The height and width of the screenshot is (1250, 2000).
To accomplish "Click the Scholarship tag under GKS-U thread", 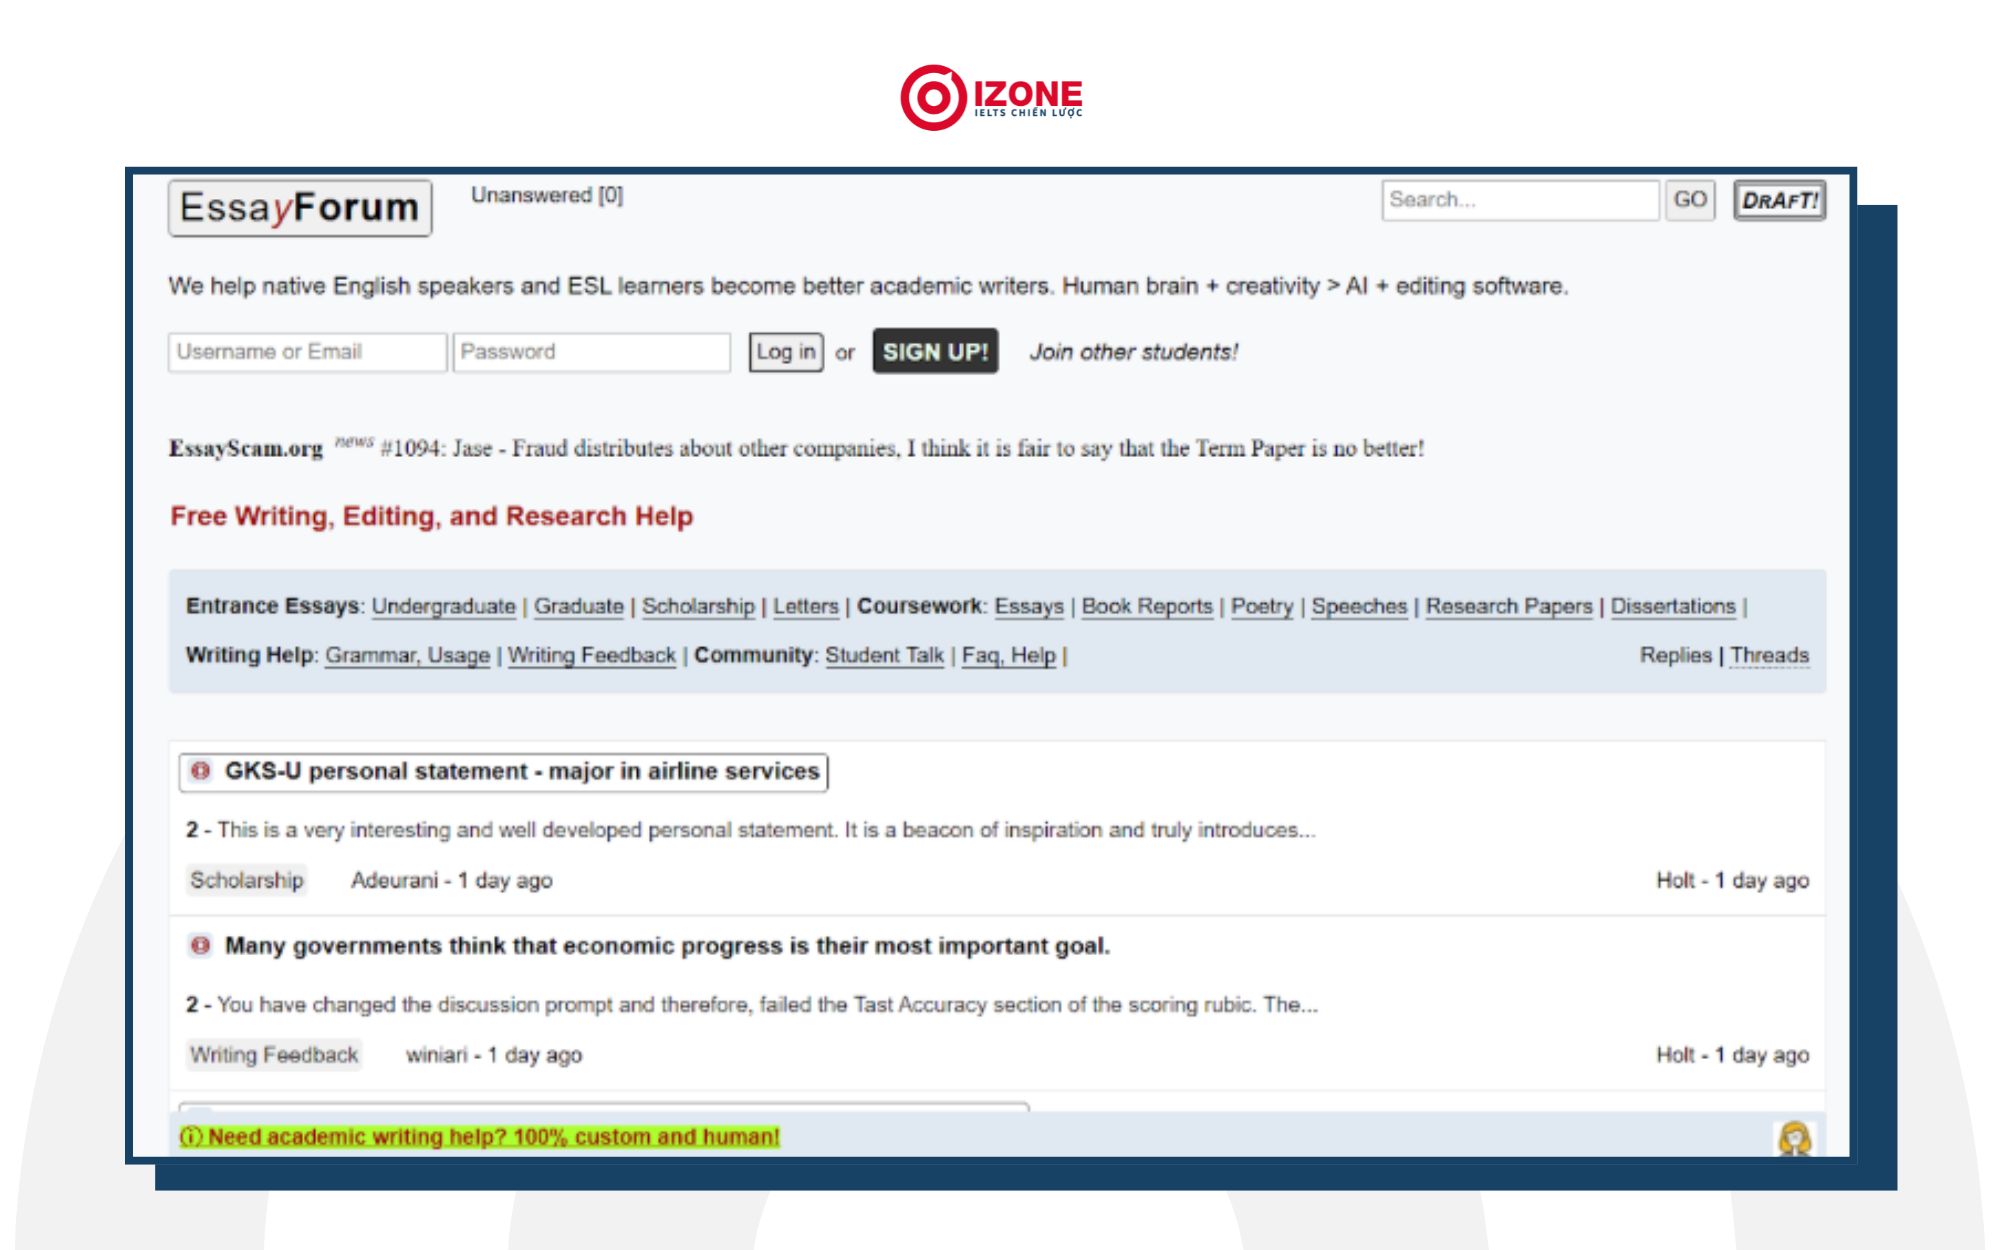I will click(247, 880).
